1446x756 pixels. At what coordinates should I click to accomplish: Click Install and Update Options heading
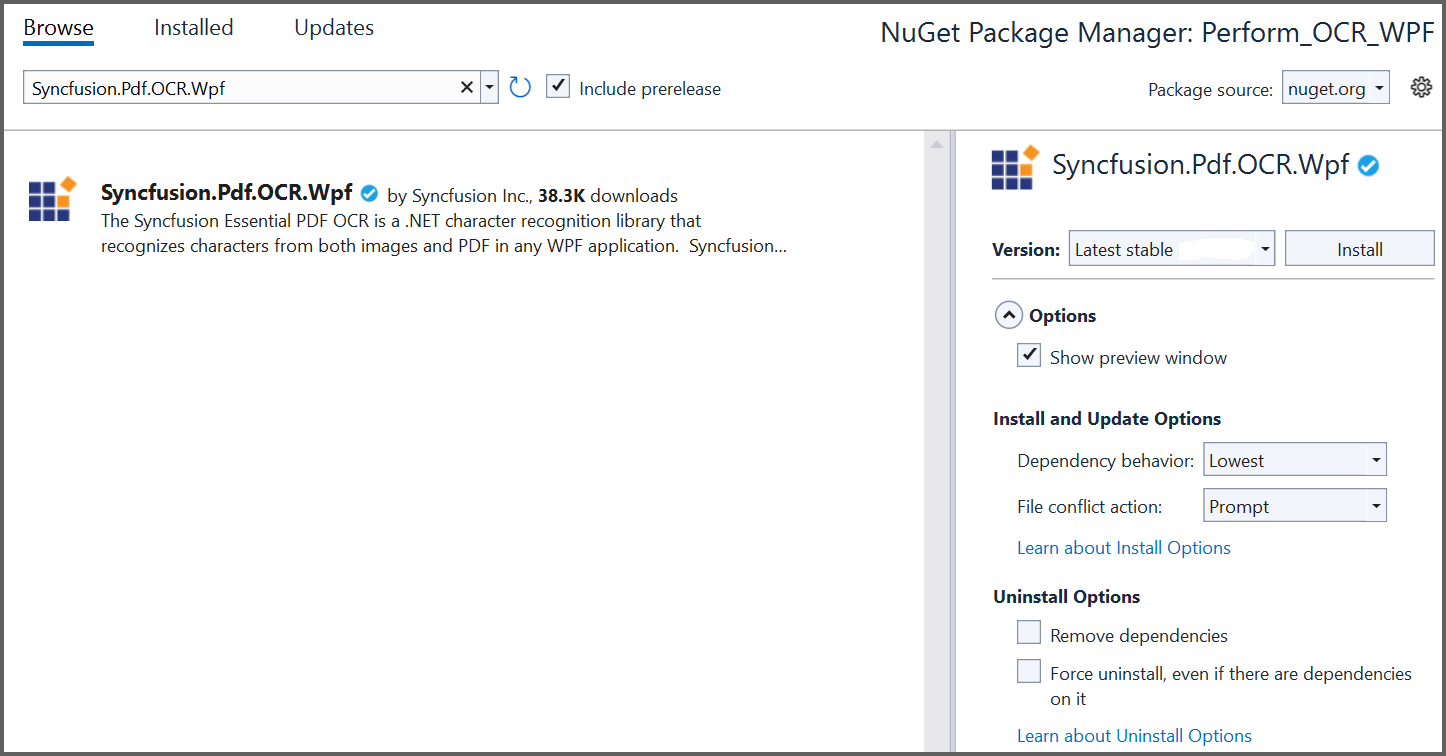[x=1107, y=419]
